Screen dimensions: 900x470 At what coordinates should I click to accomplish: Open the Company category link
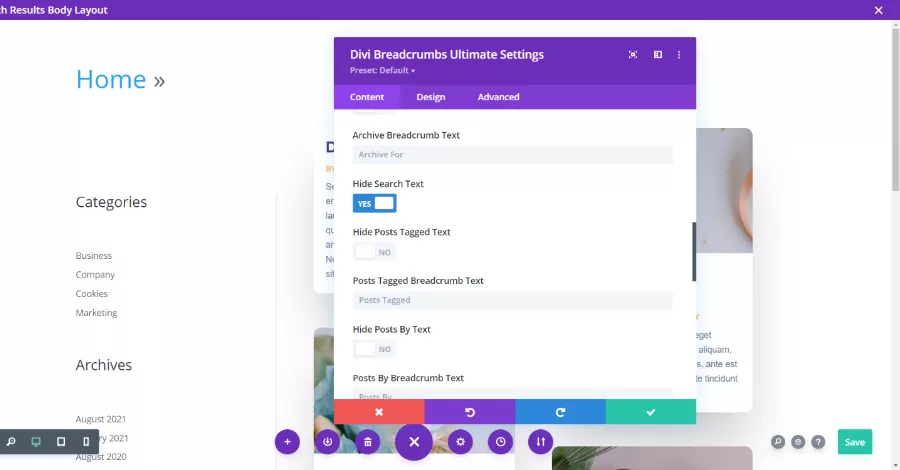(x=95, y=275)
